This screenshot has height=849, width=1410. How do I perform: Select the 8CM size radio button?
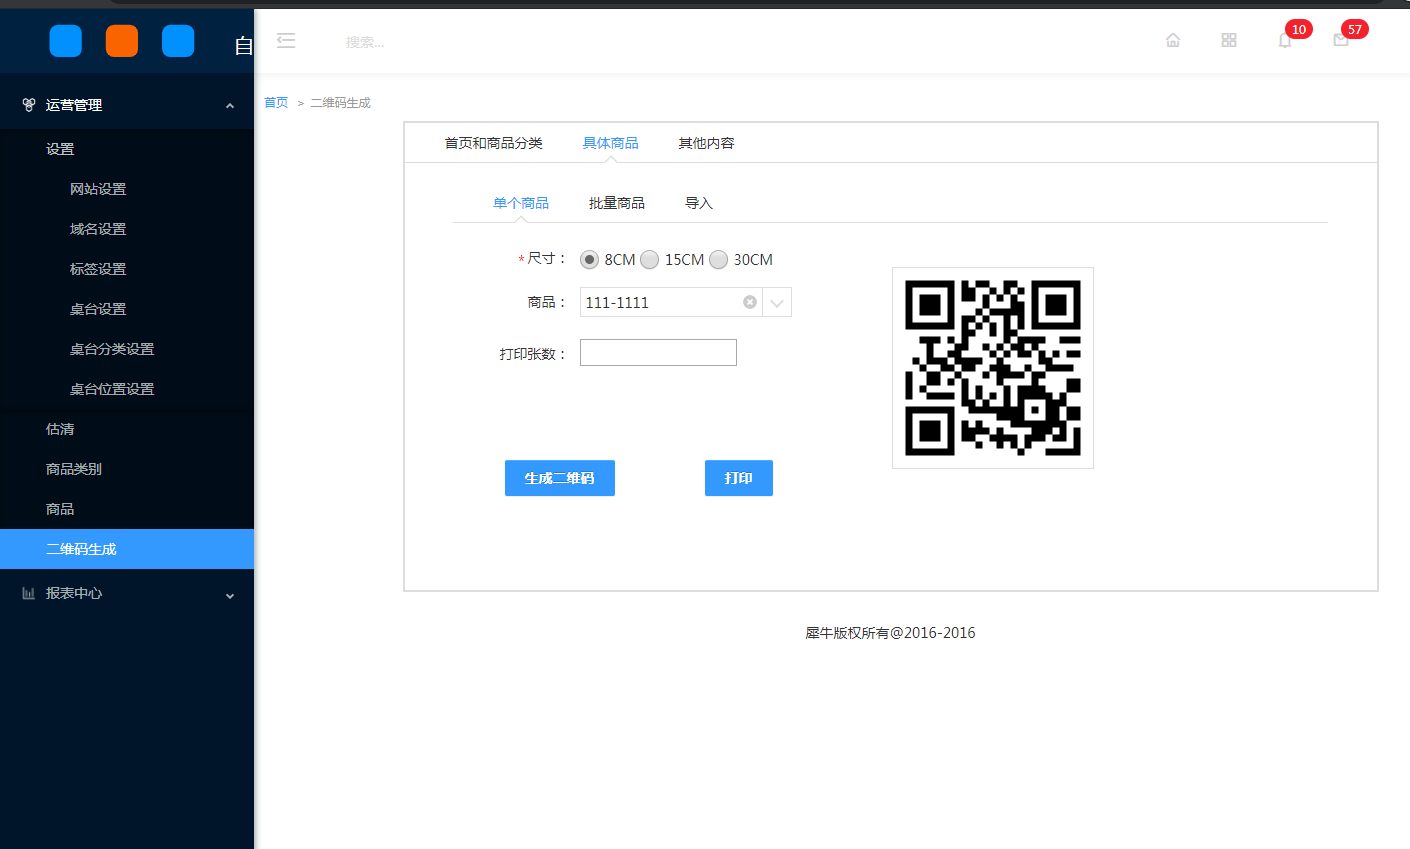(589, 260)
